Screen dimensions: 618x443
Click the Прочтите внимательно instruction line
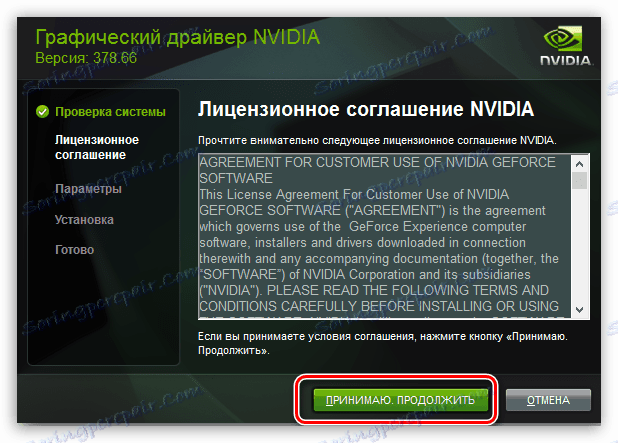coord(377,140)
